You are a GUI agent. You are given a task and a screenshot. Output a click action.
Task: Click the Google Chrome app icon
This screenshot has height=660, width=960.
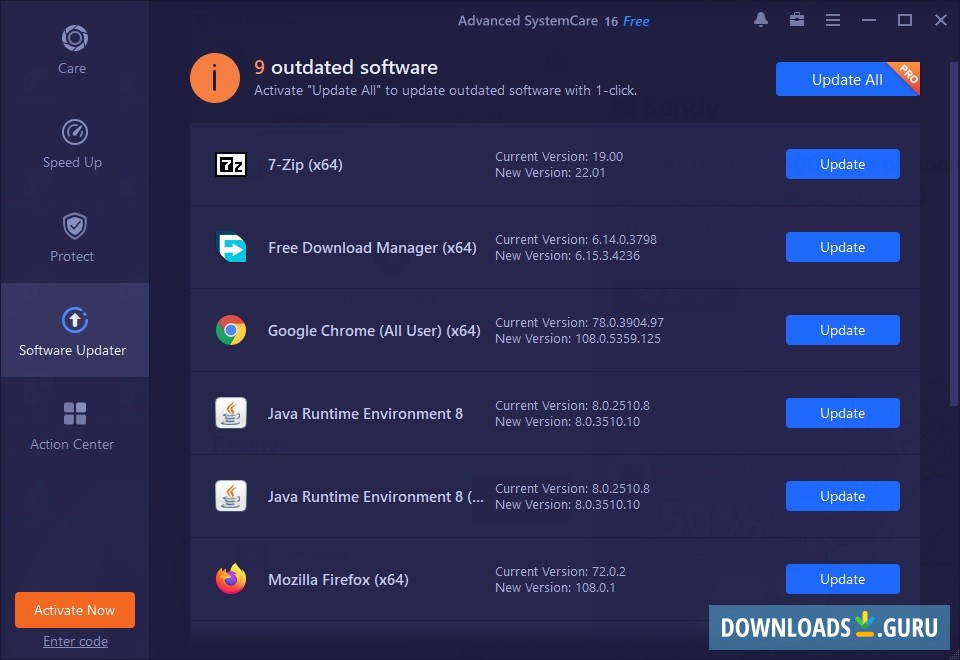click(x=231, y=331)
